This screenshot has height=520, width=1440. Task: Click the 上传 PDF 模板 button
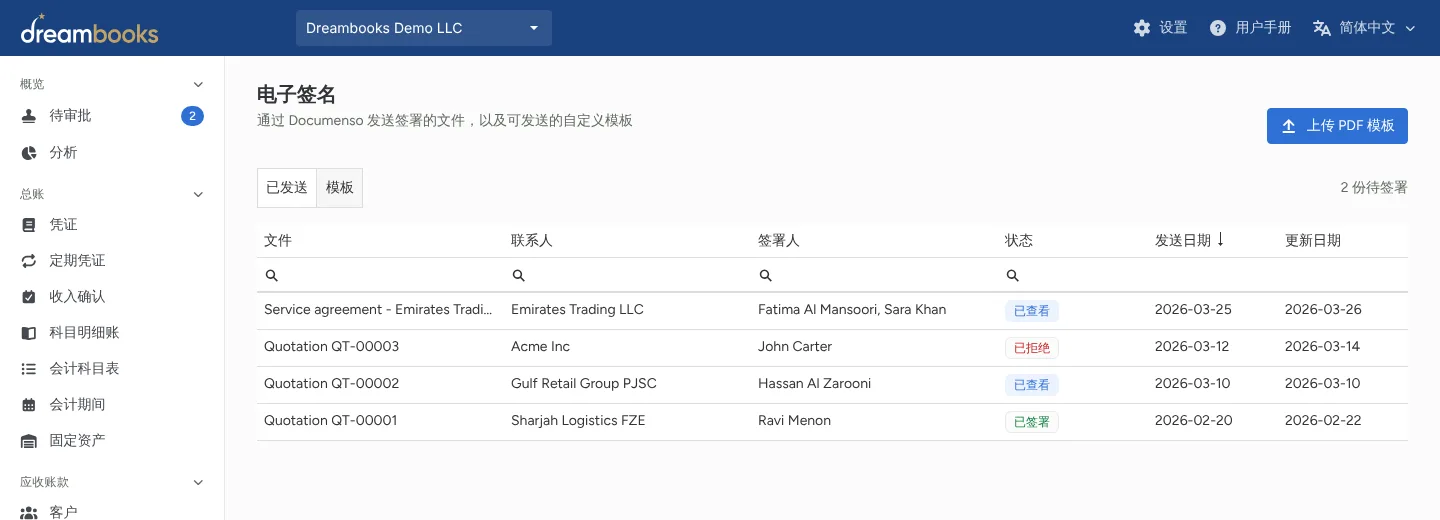click(1337, 126)
